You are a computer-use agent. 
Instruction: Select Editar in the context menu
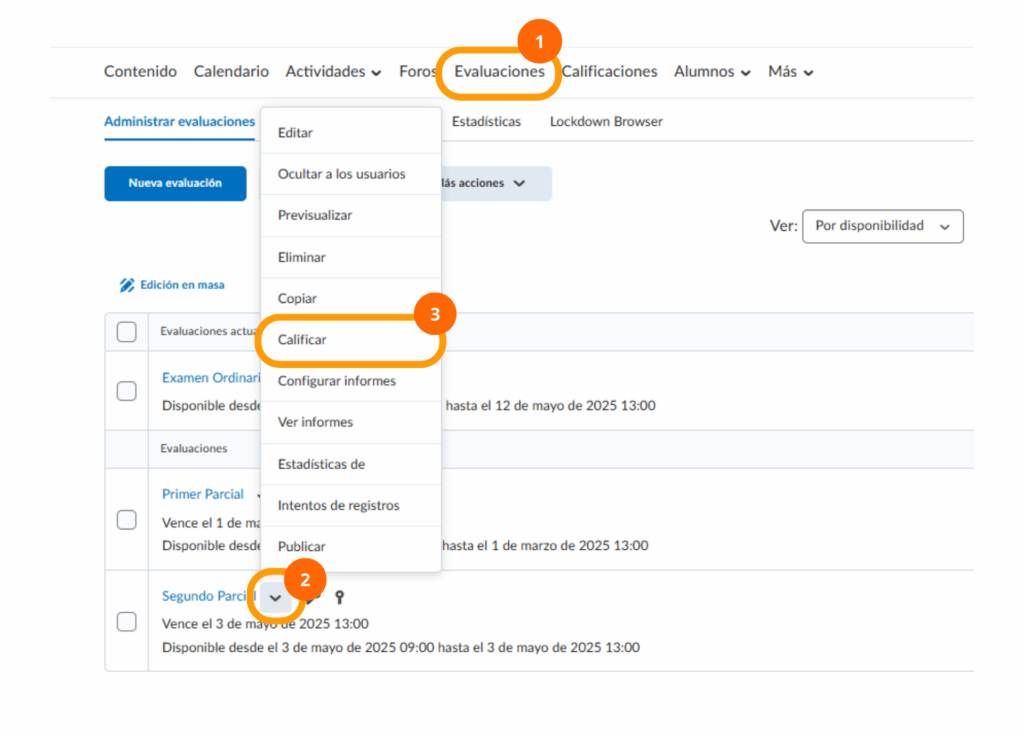(295, 133)
